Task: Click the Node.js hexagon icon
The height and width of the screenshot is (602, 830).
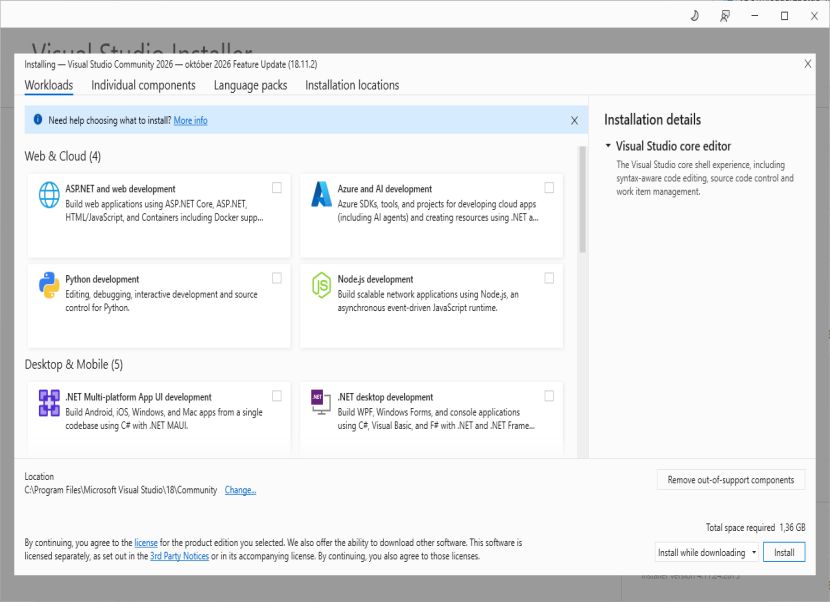Action: tap(321, 285)
